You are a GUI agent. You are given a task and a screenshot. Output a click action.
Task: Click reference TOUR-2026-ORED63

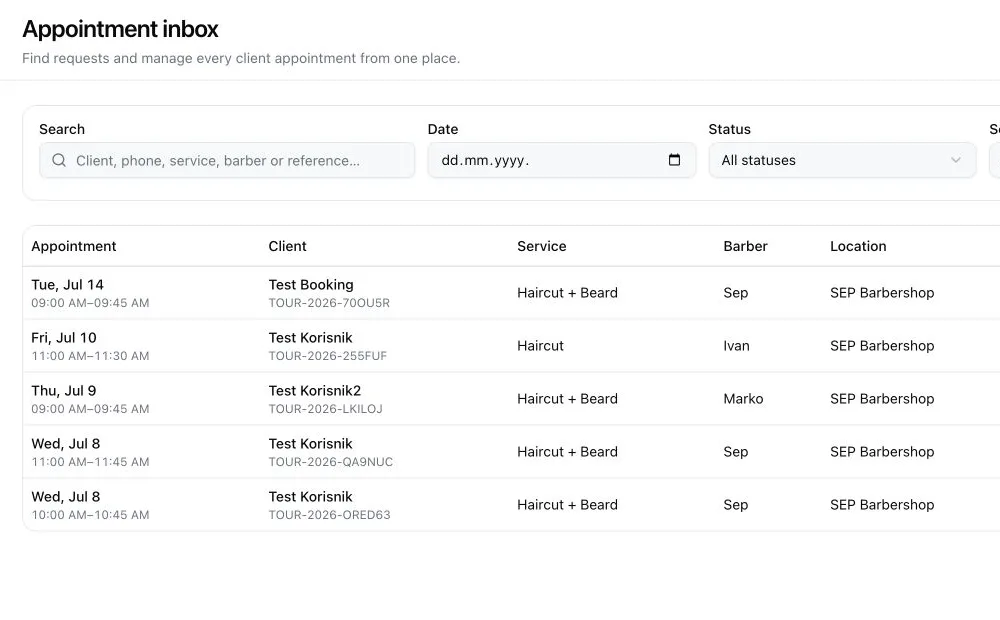329,515
